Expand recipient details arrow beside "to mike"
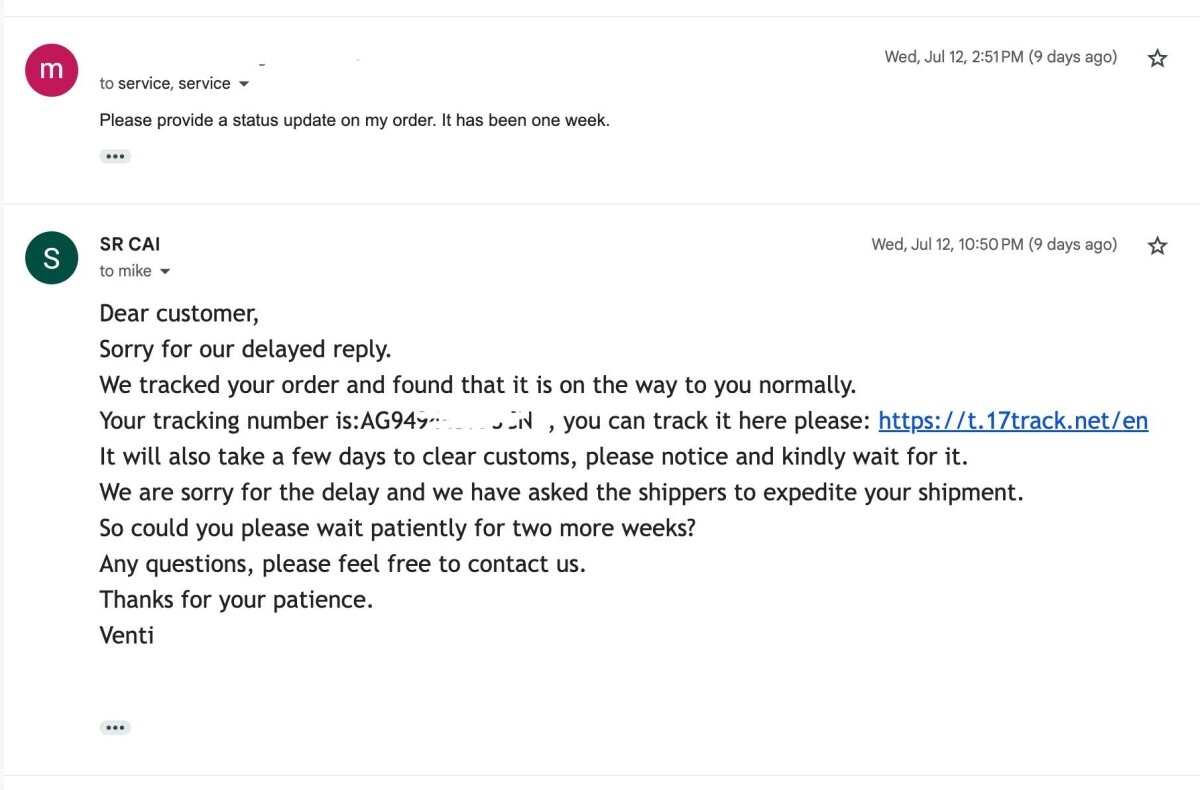 (x=165, y=272)
